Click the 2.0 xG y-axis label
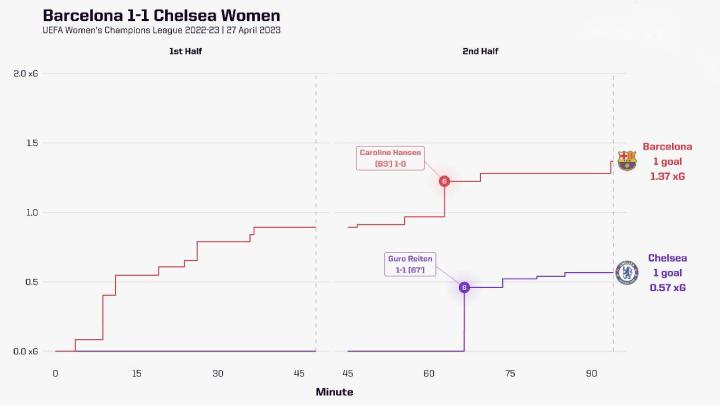Screen dimensions: 720x405 [x=26, y=74]
